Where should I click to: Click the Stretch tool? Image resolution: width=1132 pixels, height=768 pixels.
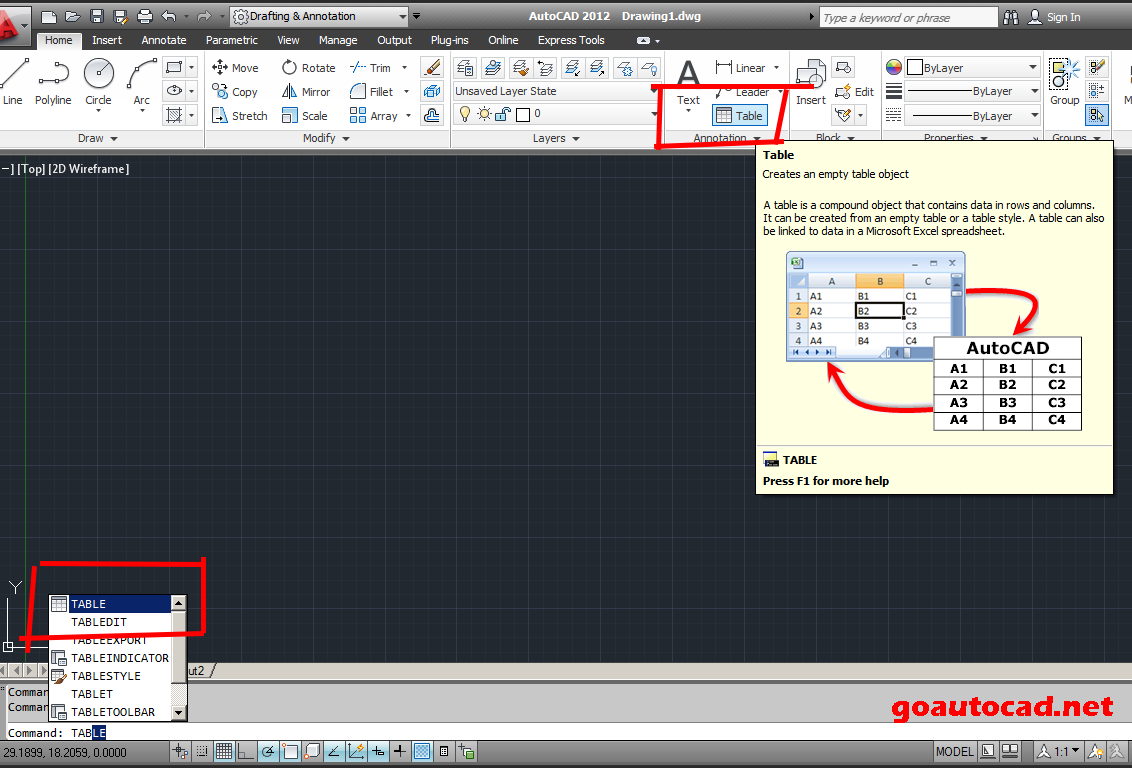[x=239, y=115]
